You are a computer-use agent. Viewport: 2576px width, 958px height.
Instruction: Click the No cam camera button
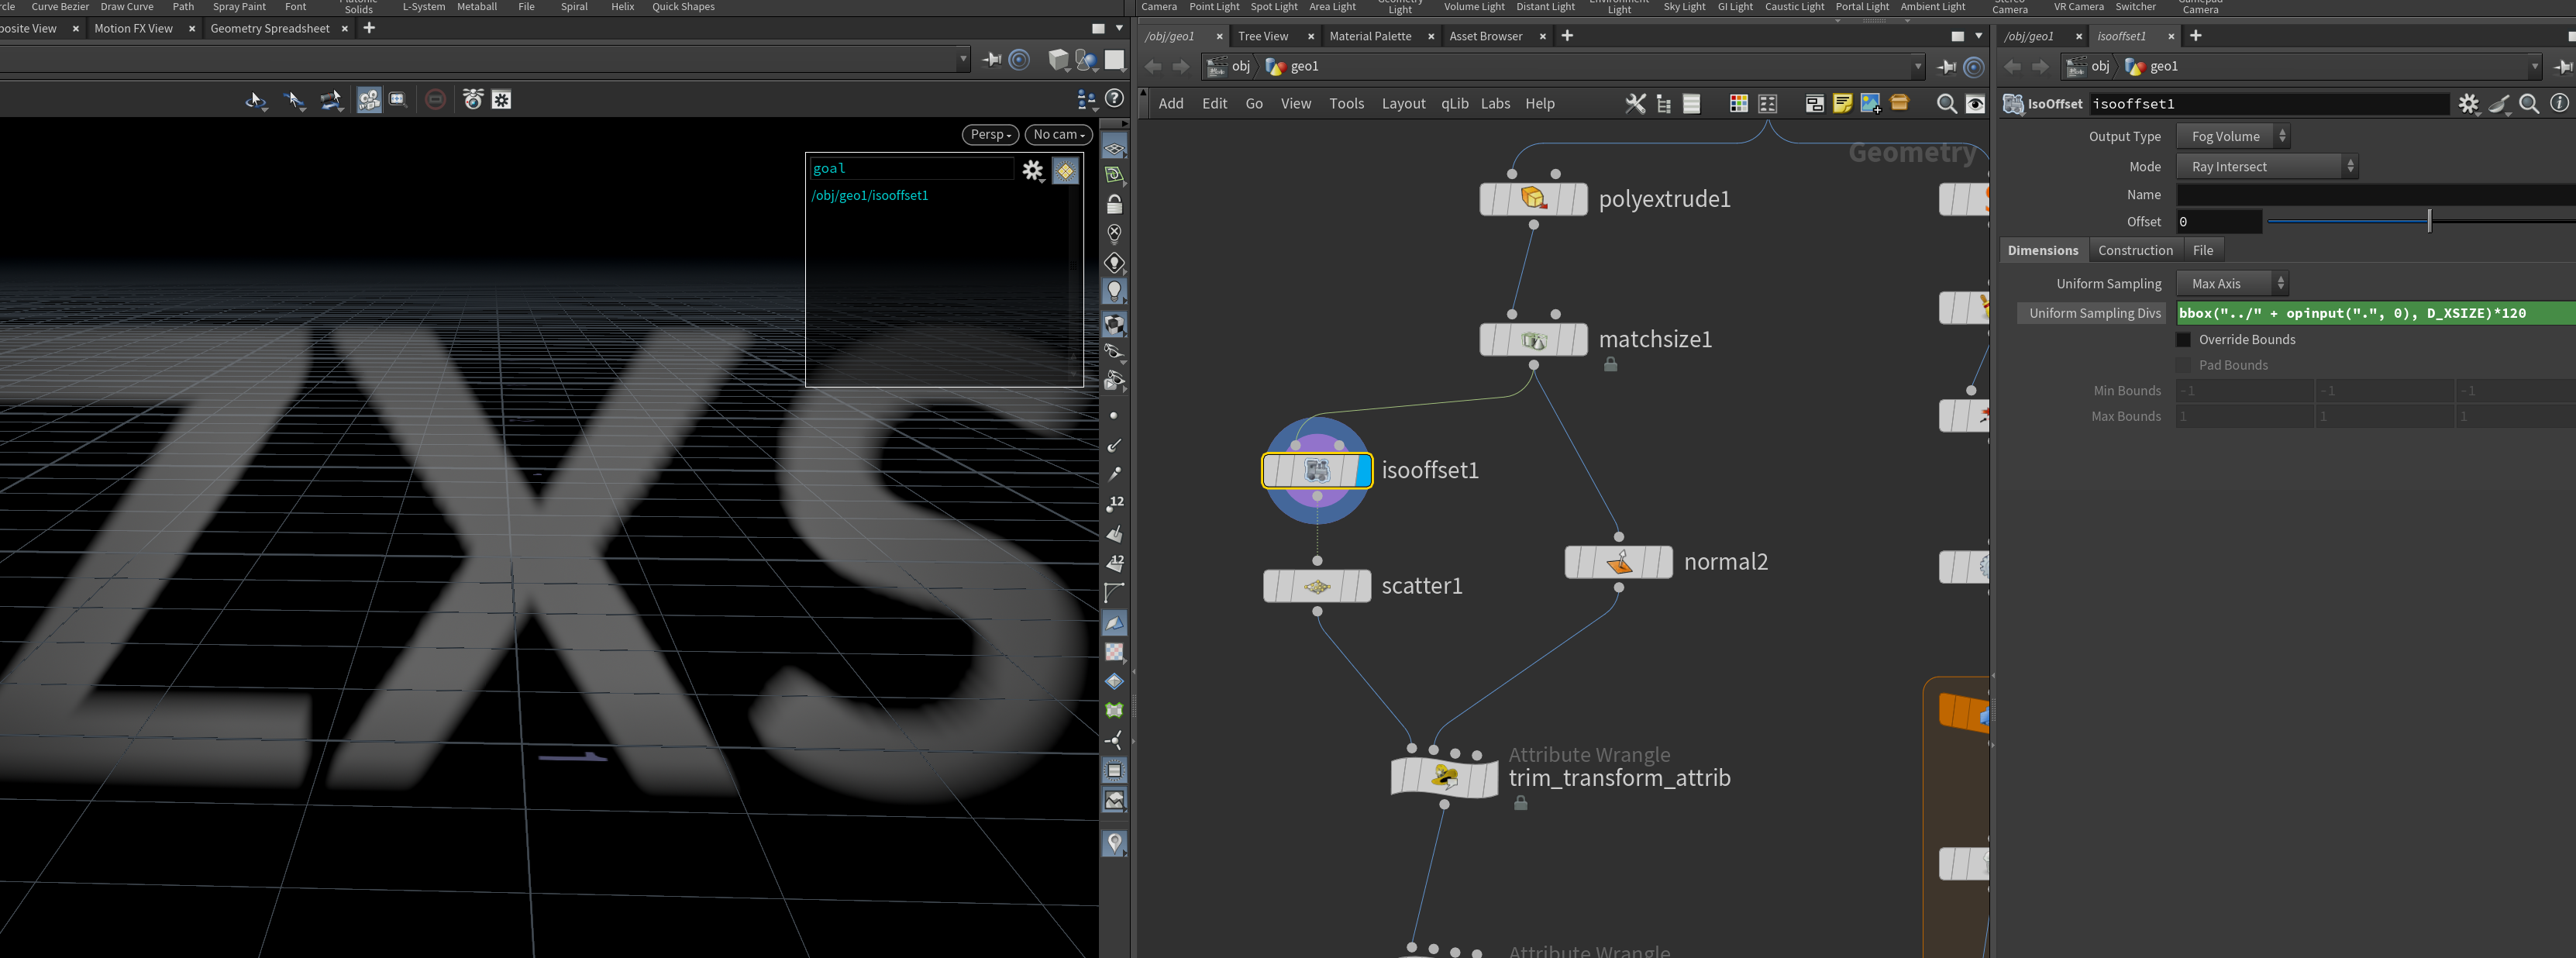pyautogui.click(x=1058, y=134)
